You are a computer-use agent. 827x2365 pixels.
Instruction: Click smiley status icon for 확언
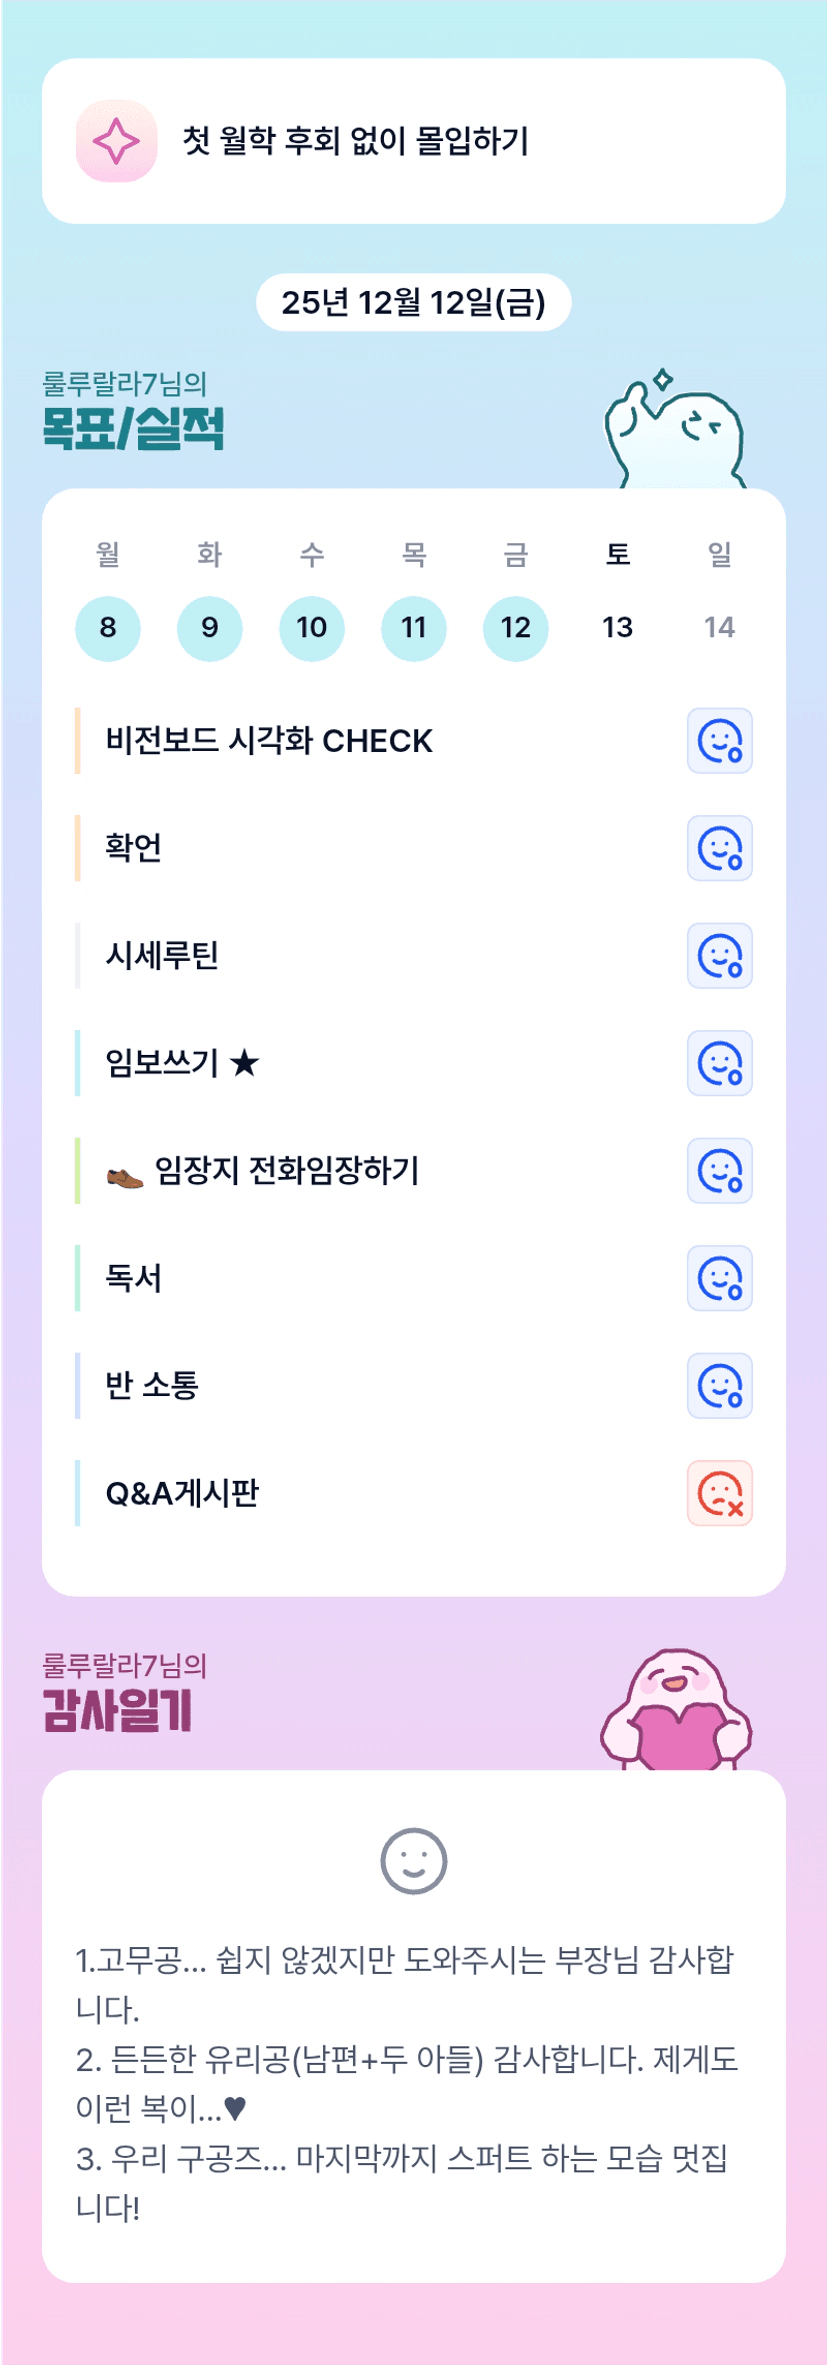[719, 848]
